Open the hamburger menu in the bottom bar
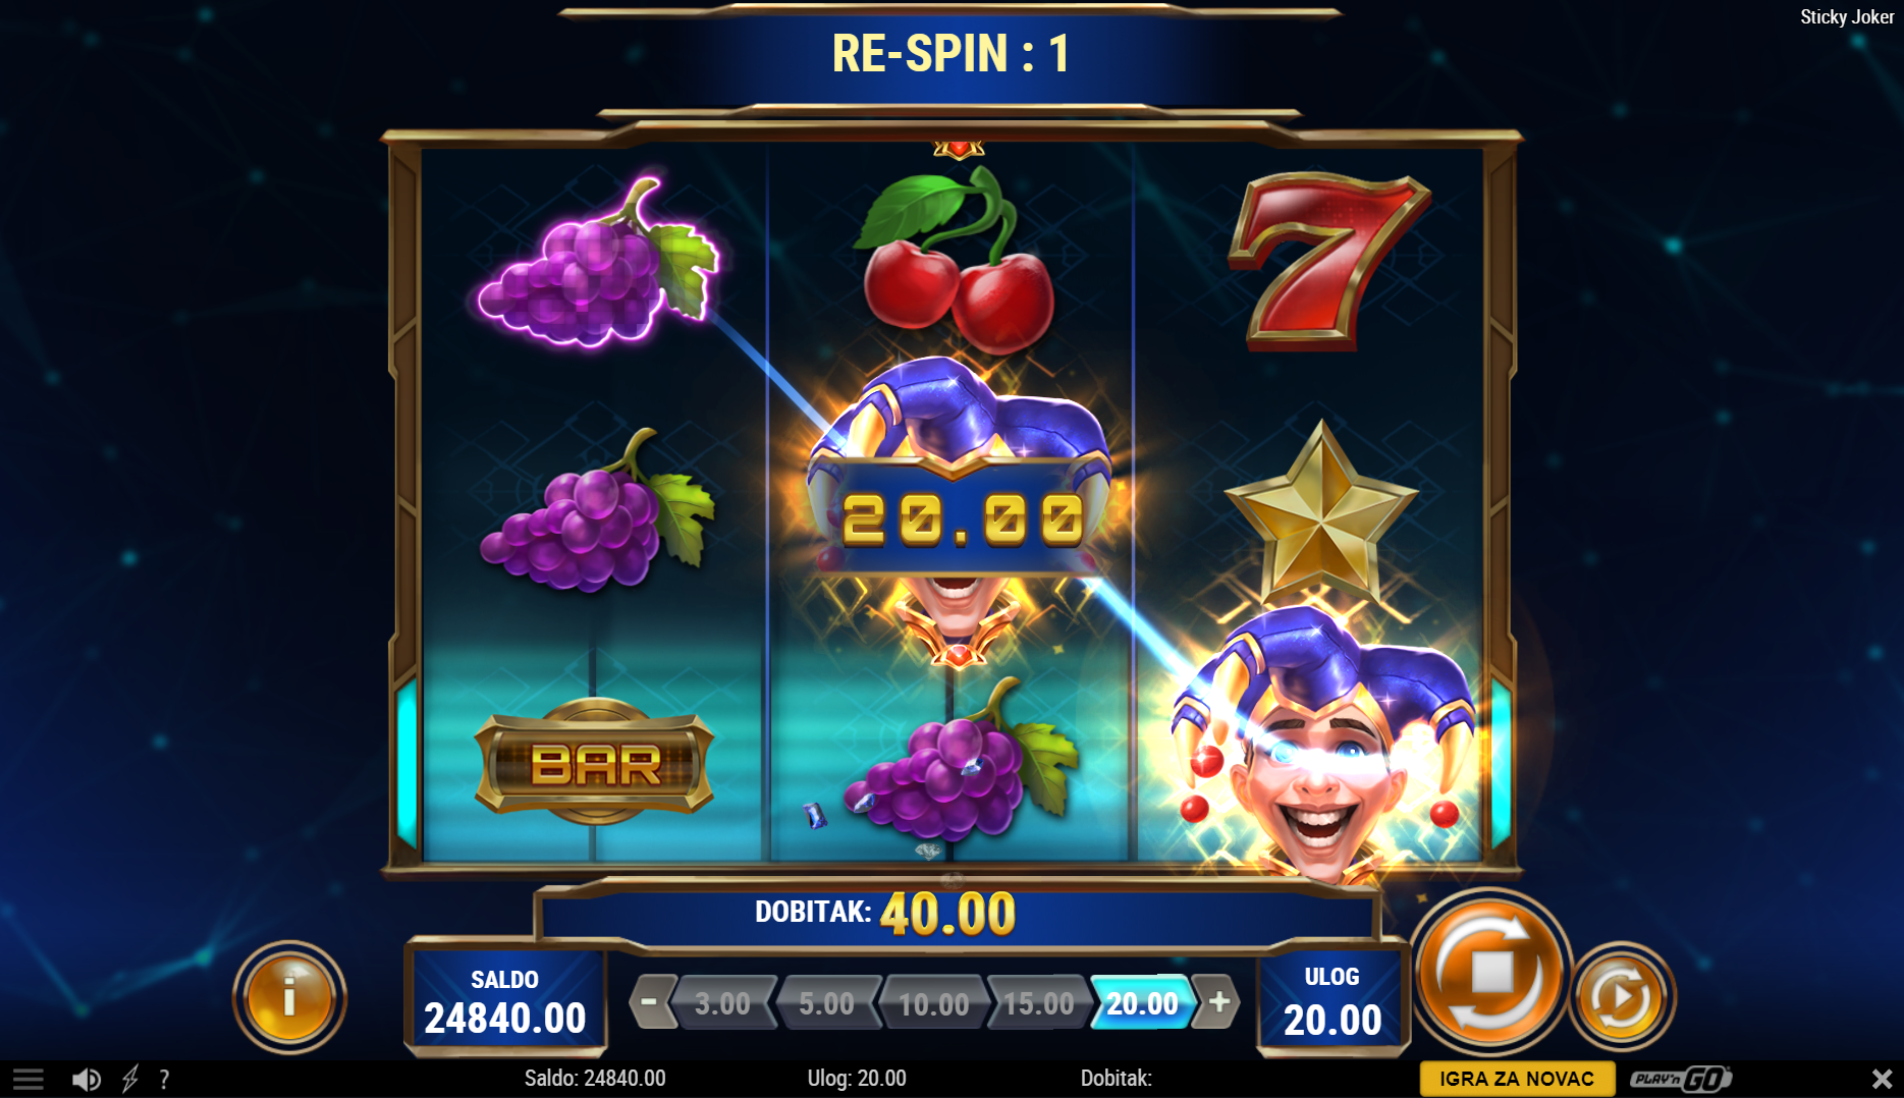Viewport: 1904px width, 1098px height. [x=28, y=1079]
